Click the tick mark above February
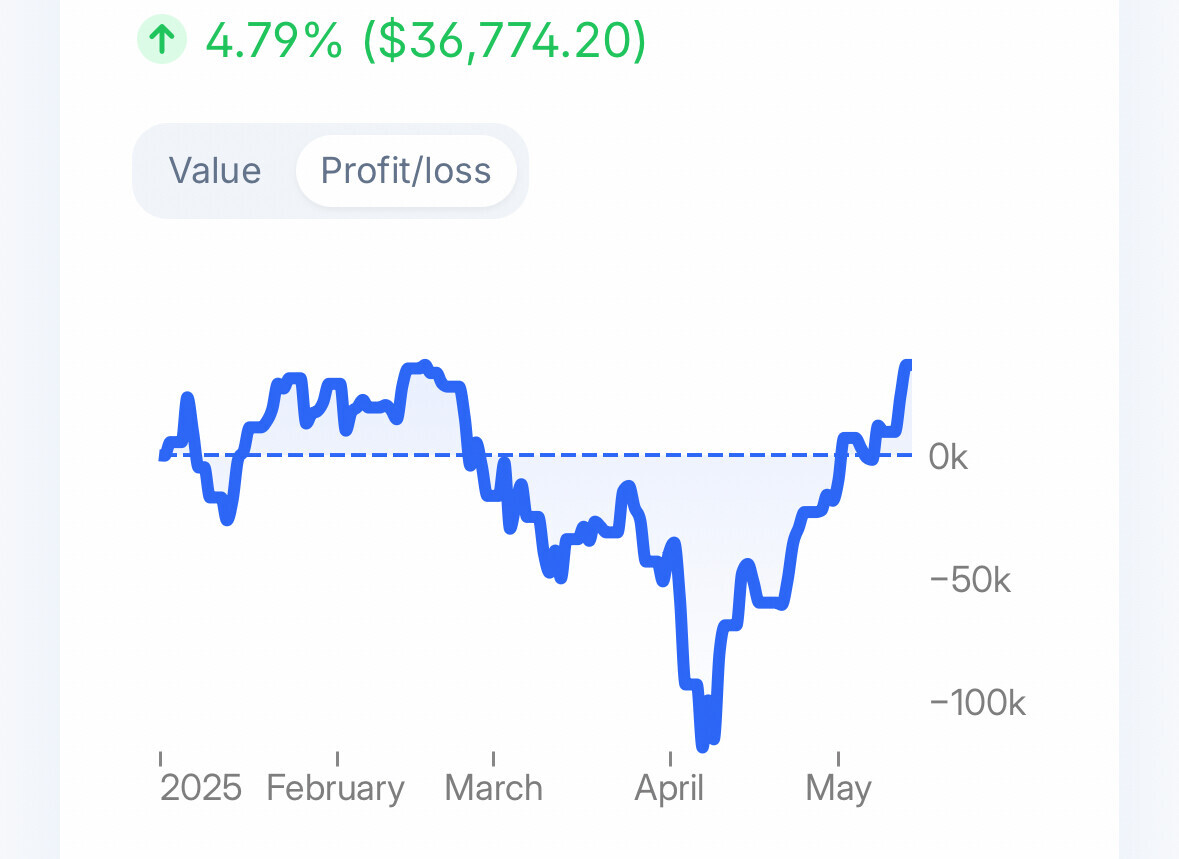Image resolution: width=1179 pixels, height=859 pixels. [337, 757]
